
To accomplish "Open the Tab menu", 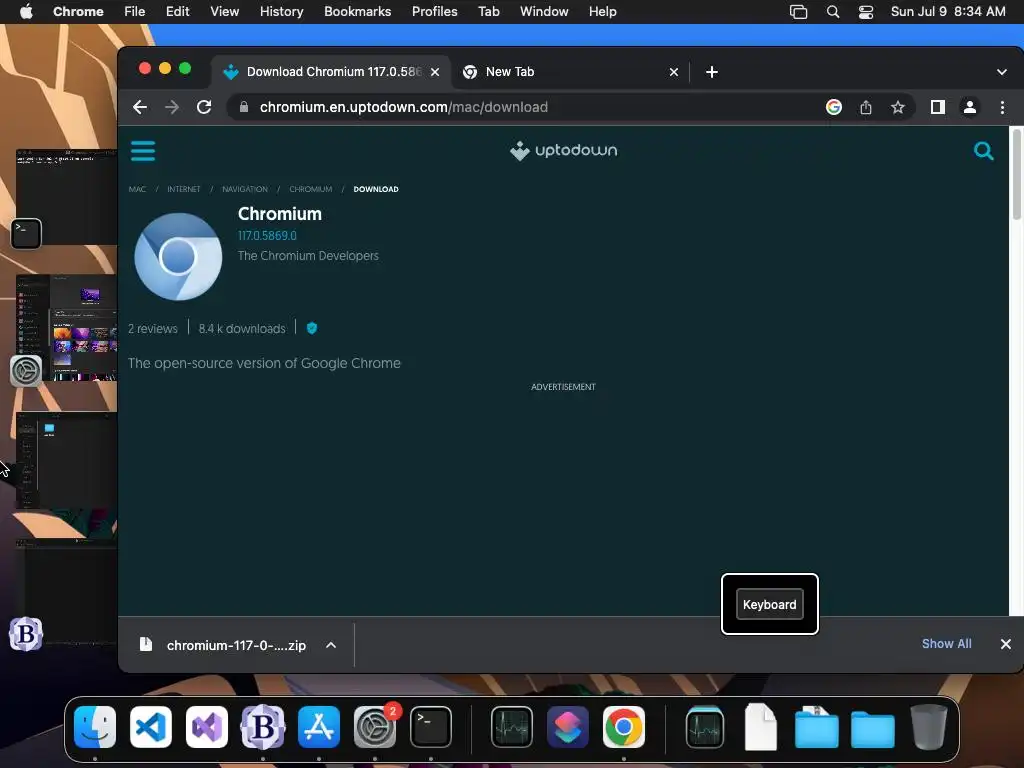I will [488, 12].
